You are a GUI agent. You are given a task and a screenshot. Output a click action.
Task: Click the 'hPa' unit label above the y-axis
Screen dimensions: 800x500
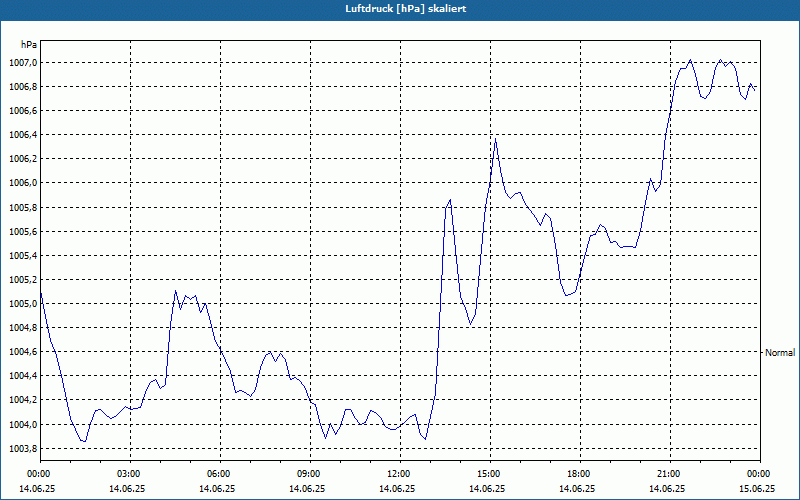[28, 45]
